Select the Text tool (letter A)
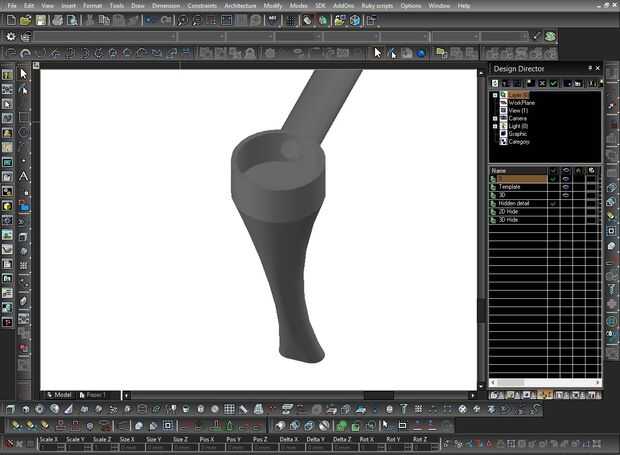Image resolution: width=620 pixels, height=455 pixels. pos(23,176)
